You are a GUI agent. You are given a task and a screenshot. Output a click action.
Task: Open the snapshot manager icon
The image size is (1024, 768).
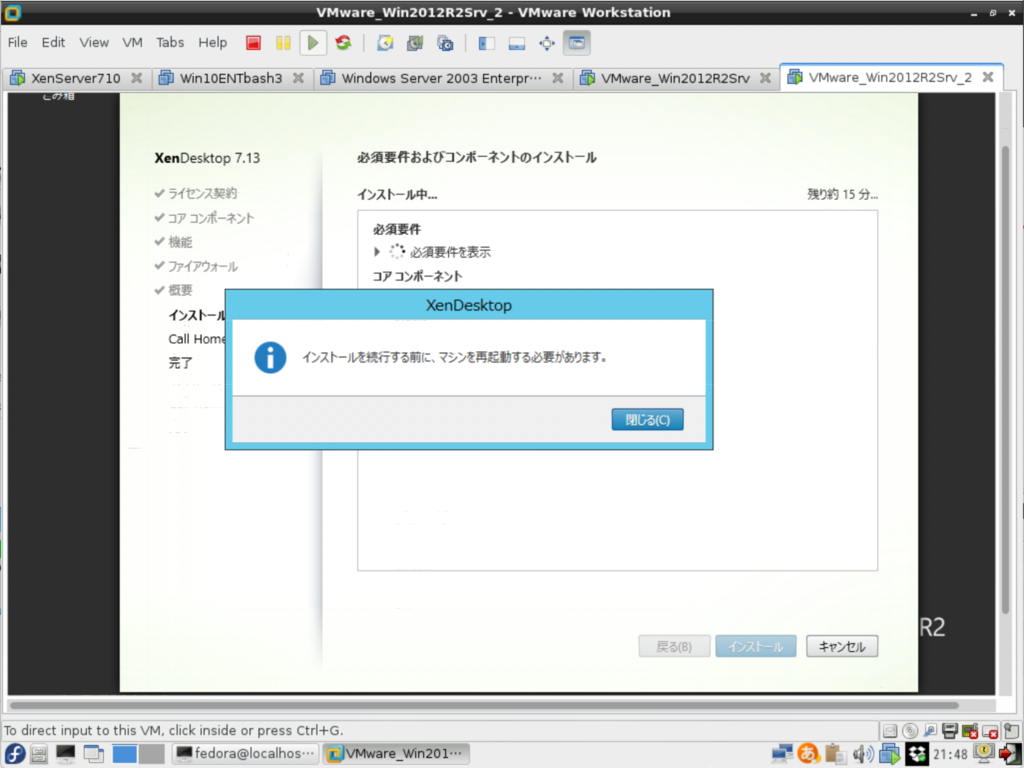(445, 43)
